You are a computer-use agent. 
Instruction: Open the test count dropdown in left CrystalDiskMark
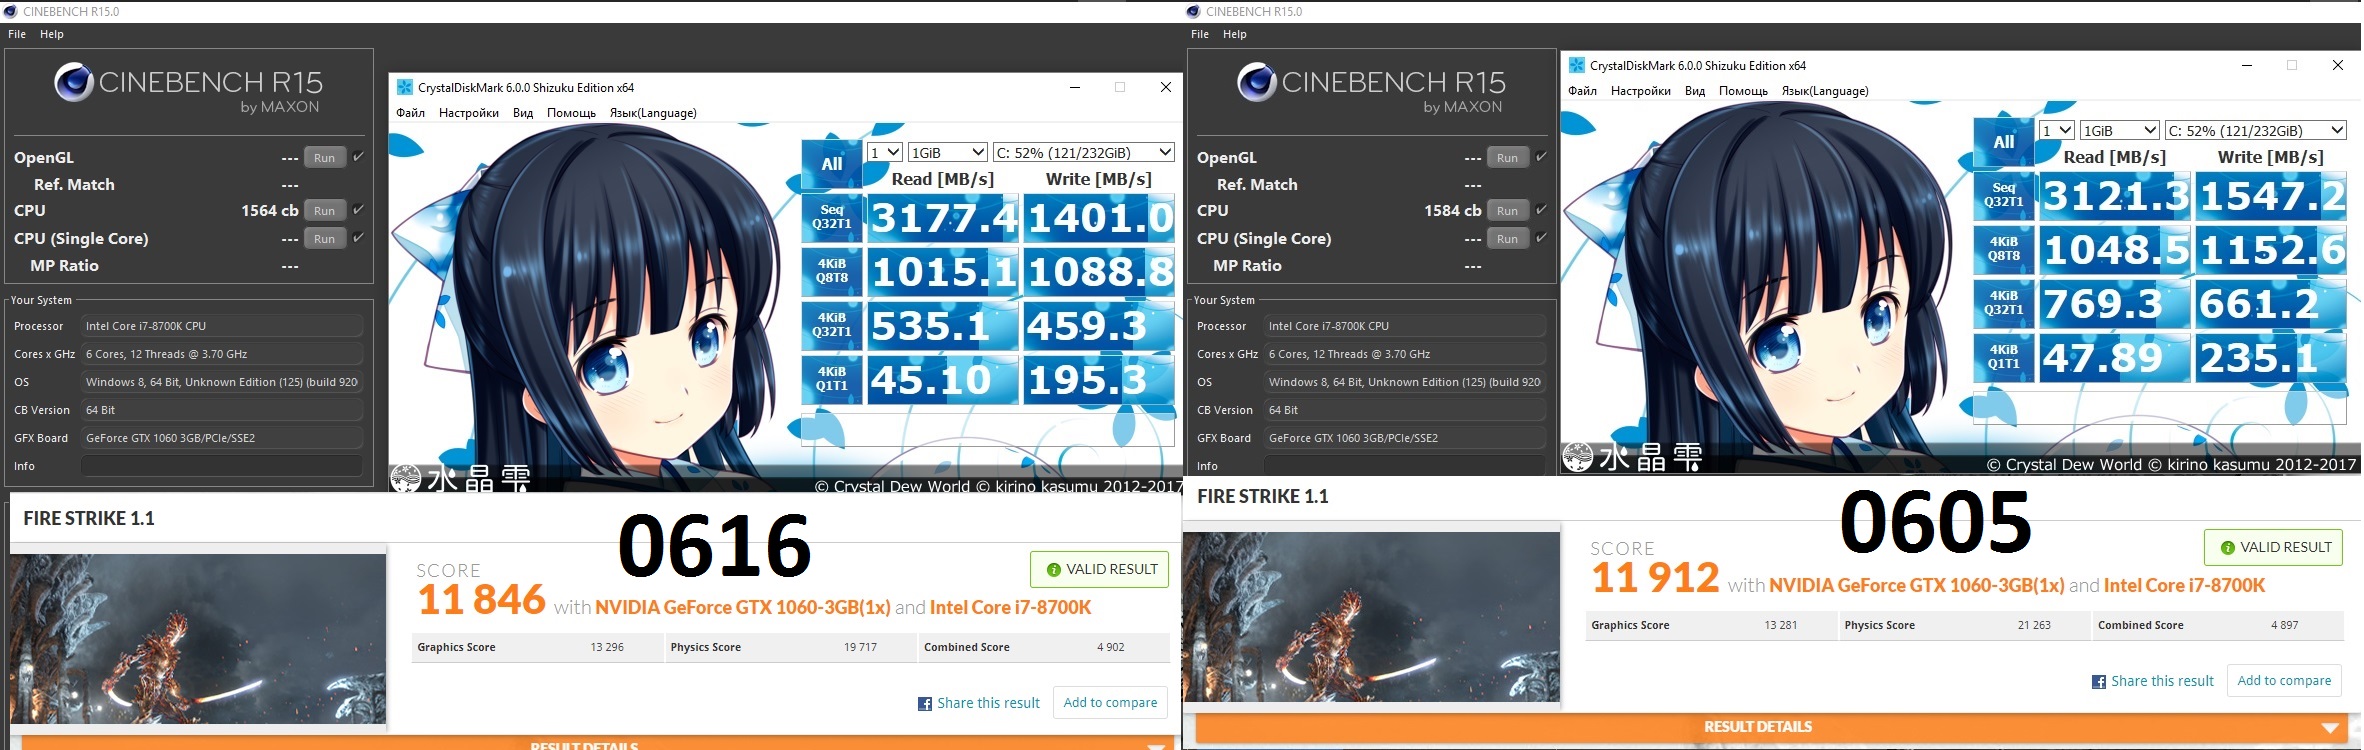tap(885, 152)
